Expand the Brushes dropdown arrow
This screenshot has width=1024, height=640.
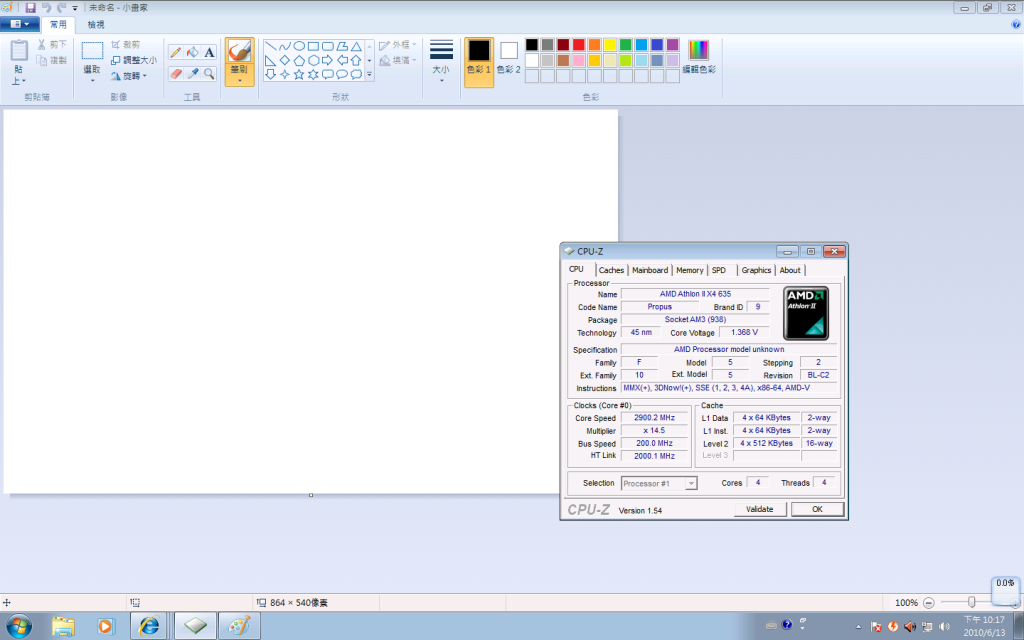[x=239, y=80]
